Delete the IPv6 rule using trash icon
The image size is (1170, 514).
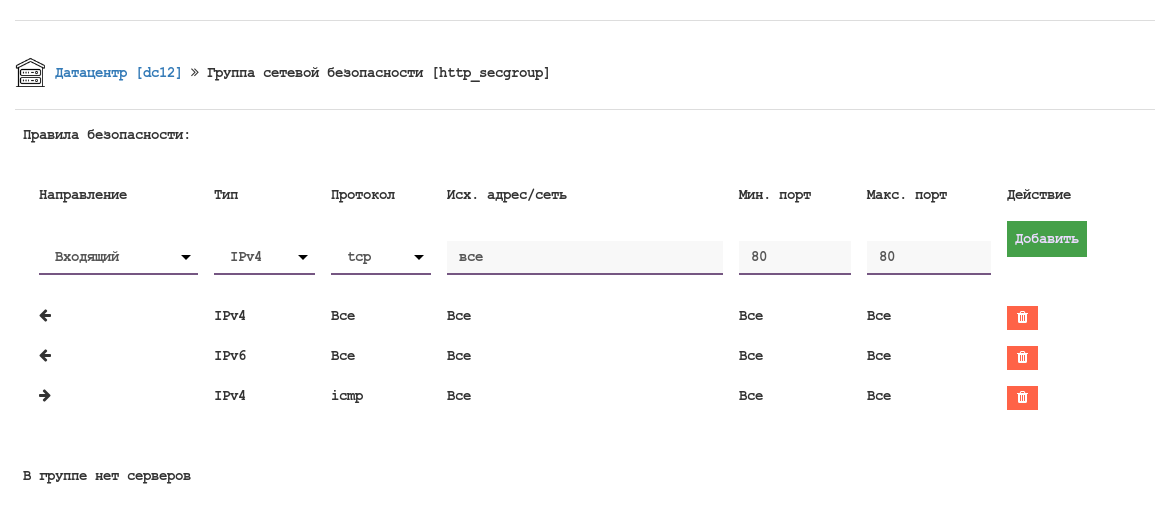click(1022, 358)
